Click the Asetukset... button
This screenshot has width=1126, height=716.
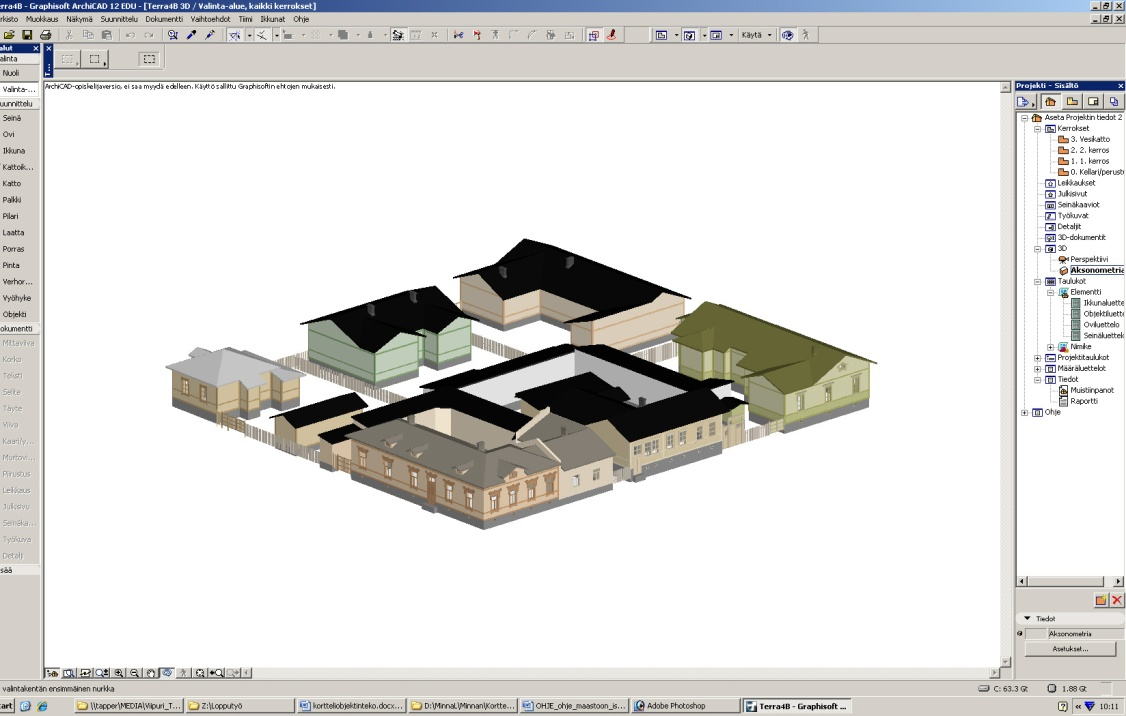[1070, 648]
